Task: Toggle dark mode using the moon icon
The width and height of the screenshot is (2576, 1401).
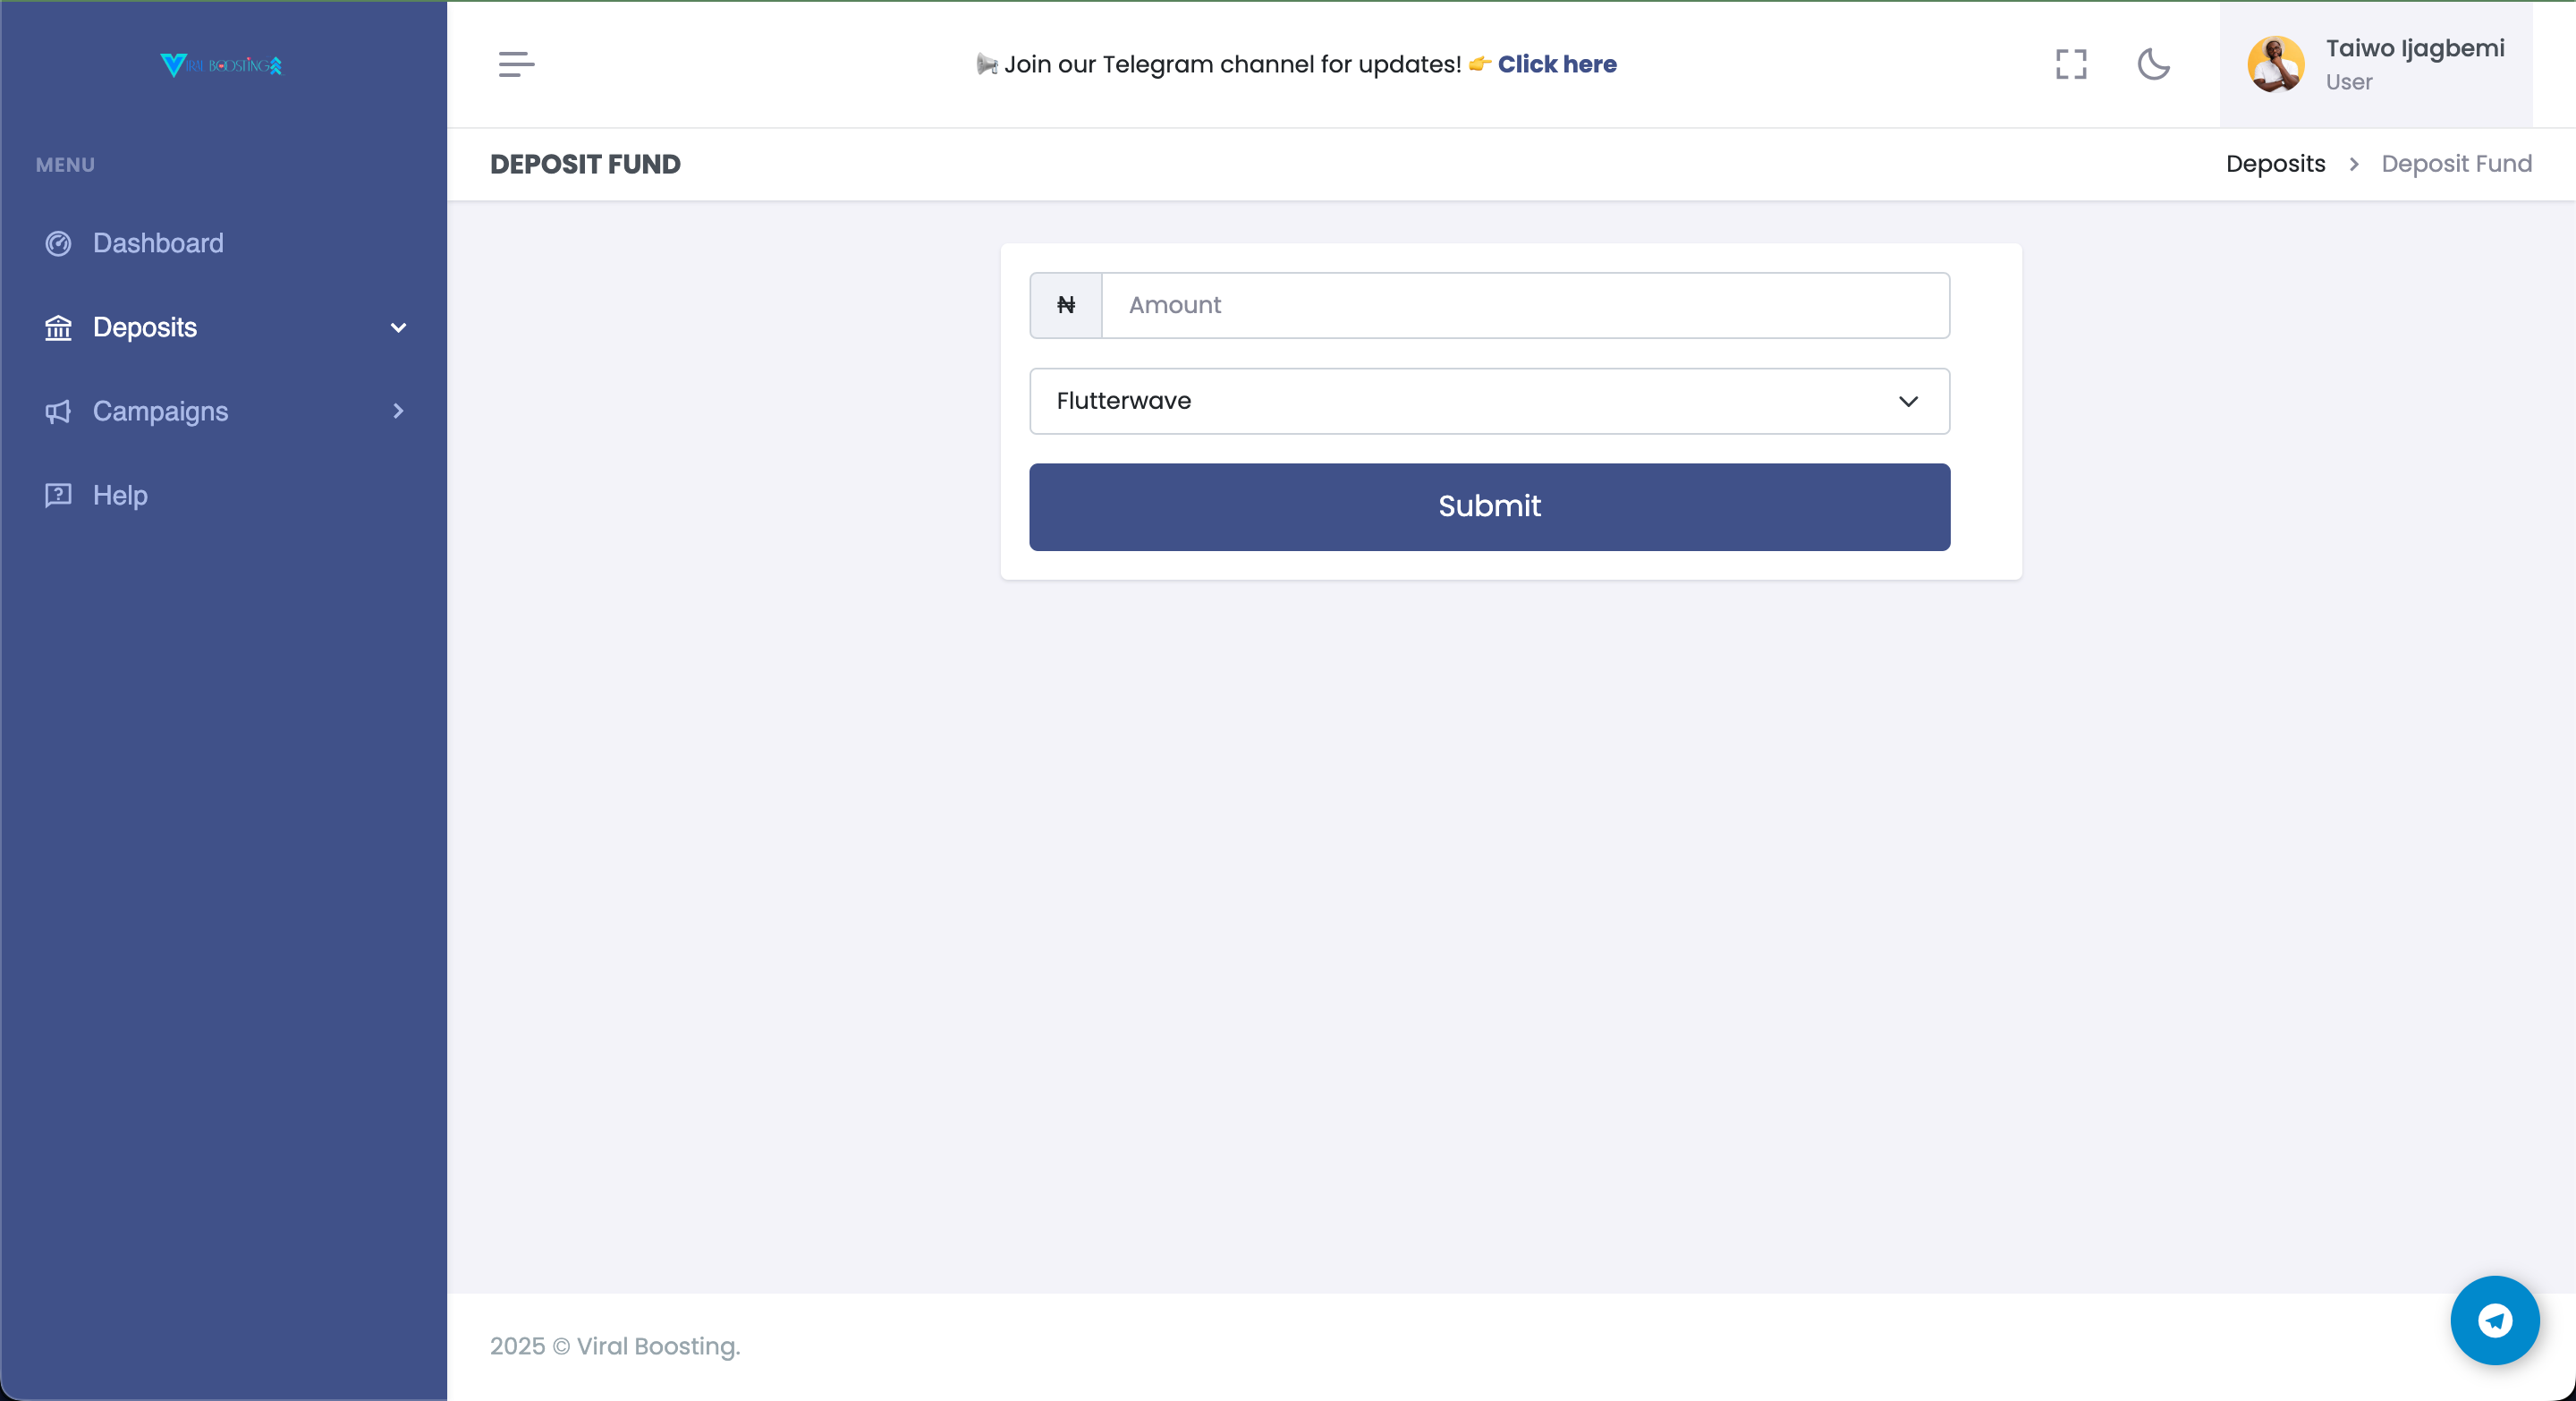Action: 2153,64
